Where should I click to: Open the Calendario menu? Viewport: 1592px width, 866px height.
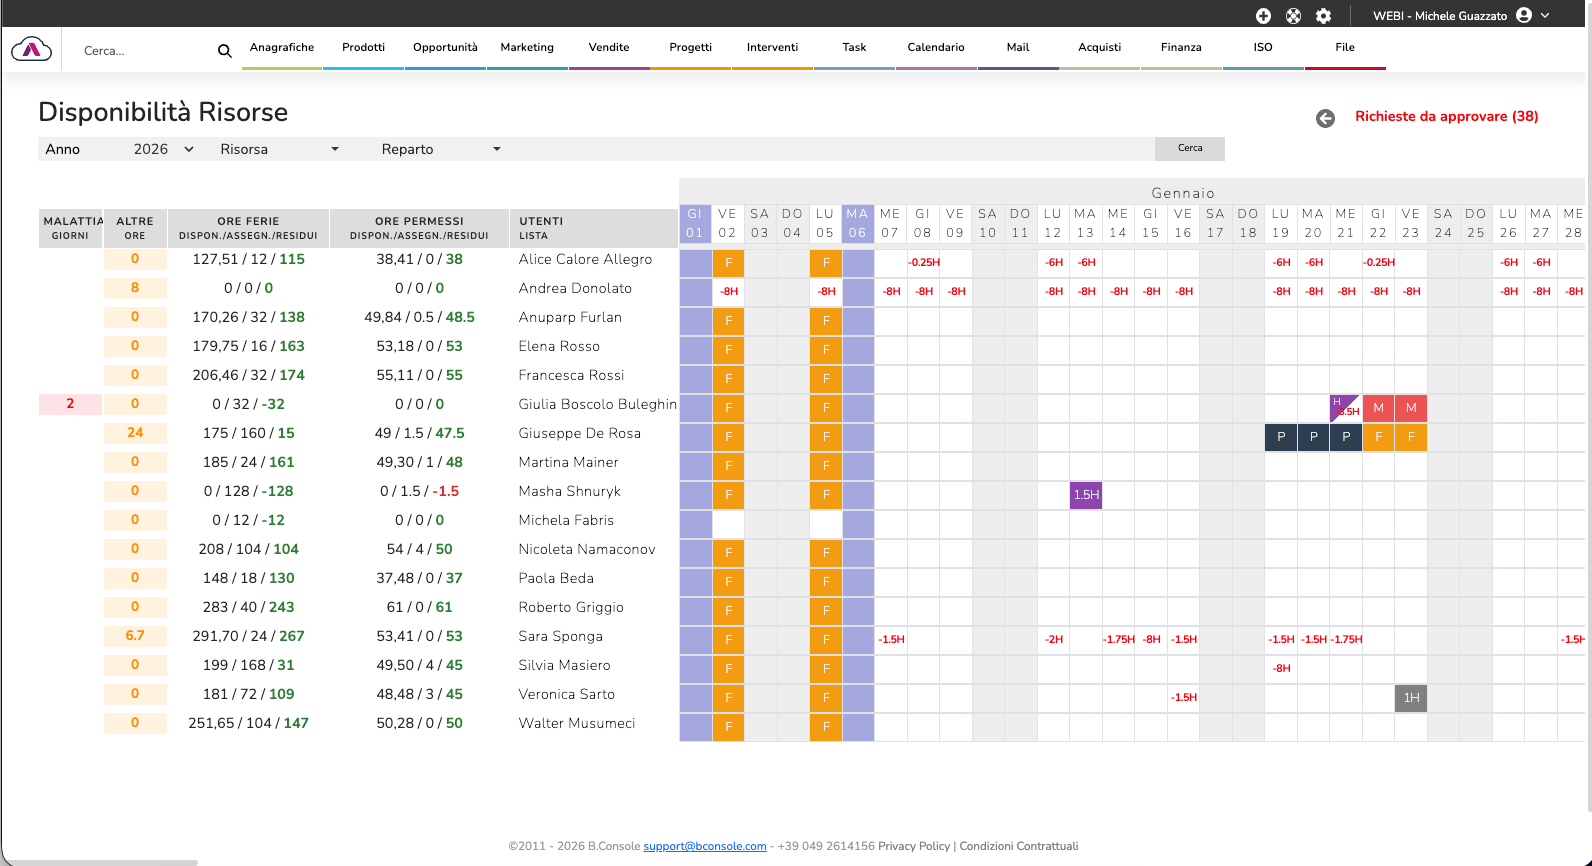coord(936,47)
